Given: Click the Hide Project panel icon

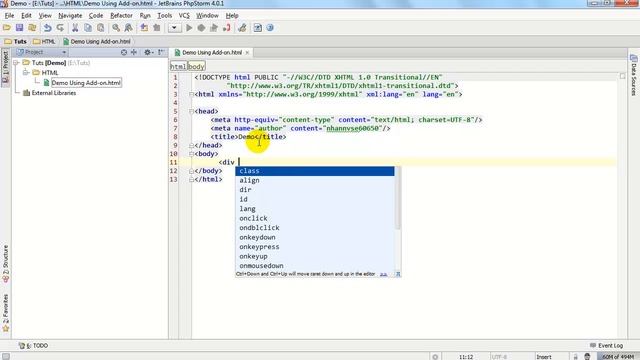Looking at the screenshot, I should click(161, 52).
